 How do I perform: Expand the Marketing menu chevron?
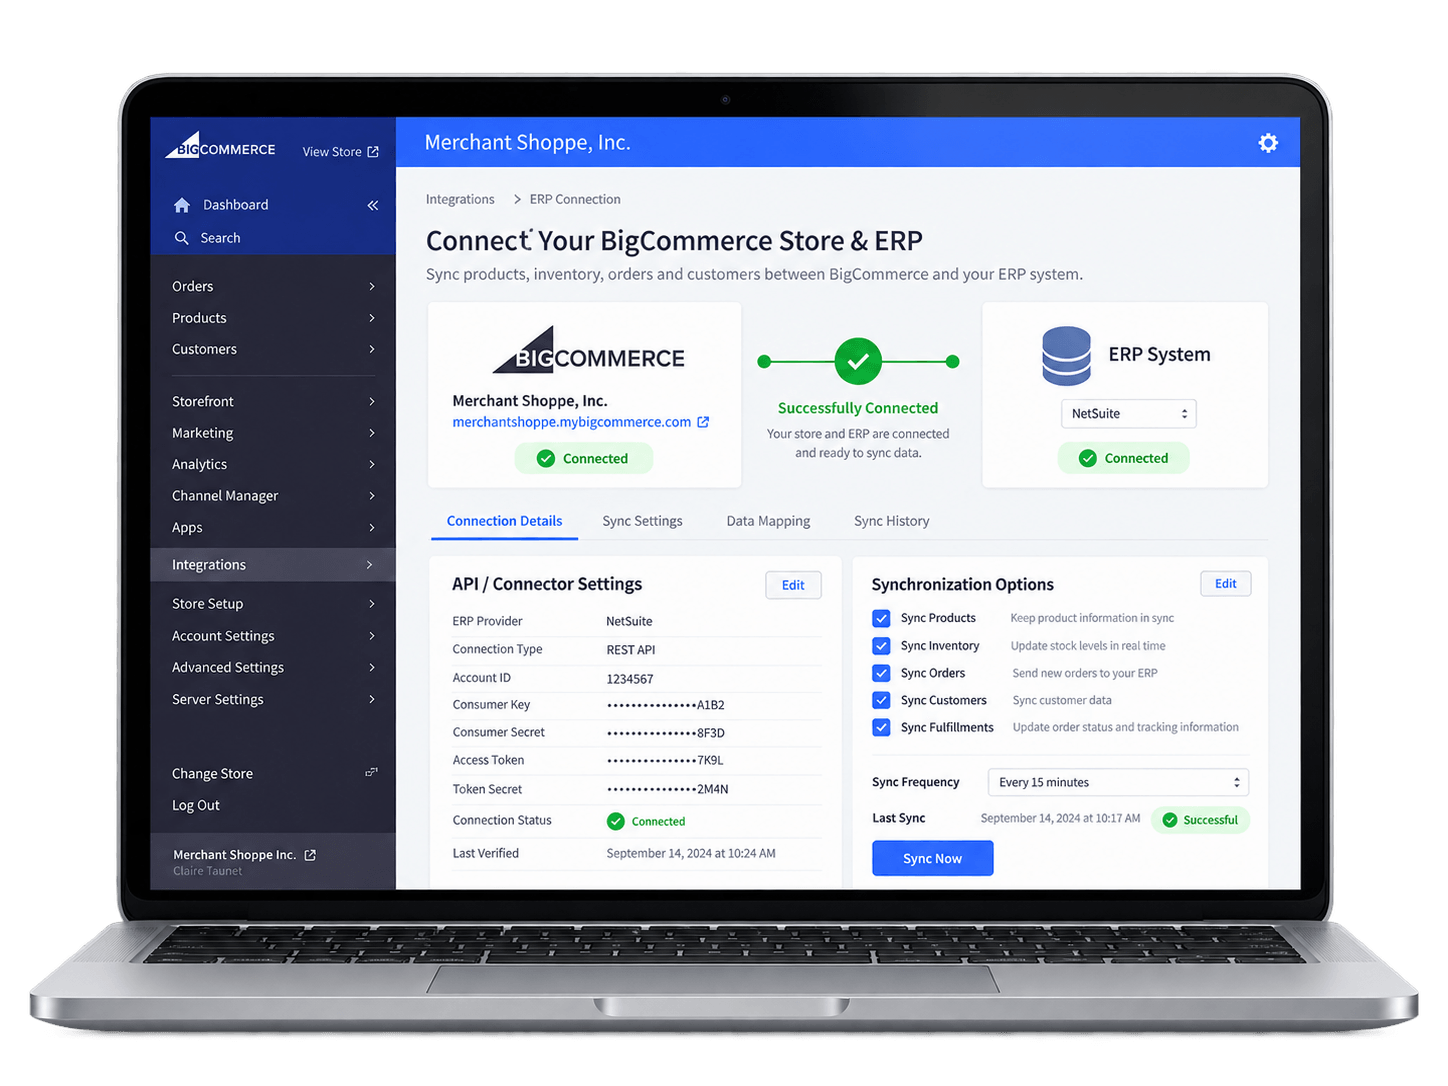[x=372, y=433]
